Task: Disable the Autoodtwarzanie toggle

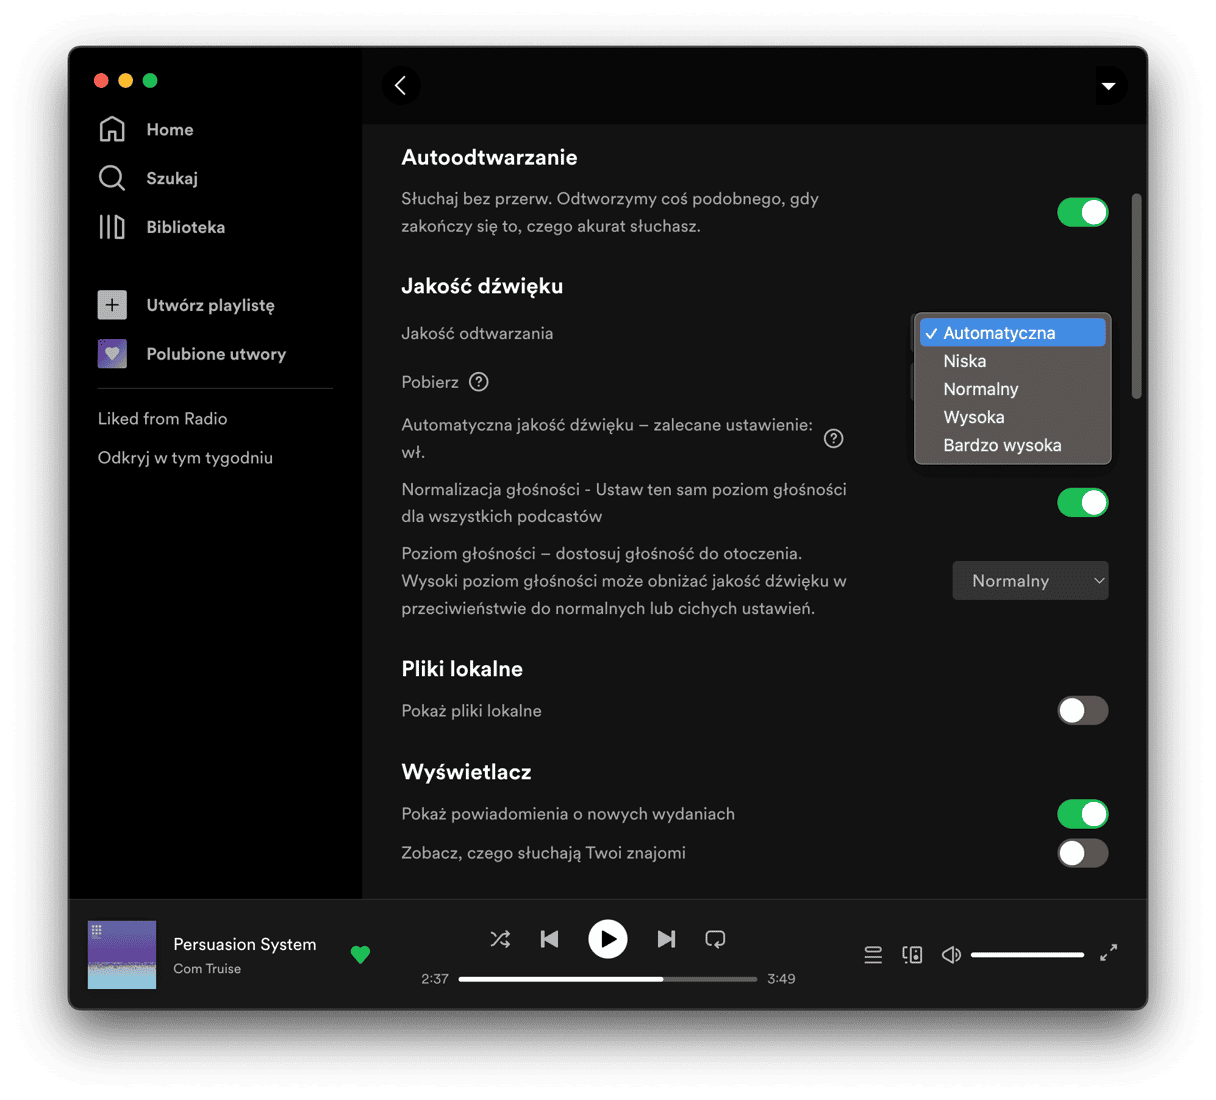Action: coord(1083,213)
